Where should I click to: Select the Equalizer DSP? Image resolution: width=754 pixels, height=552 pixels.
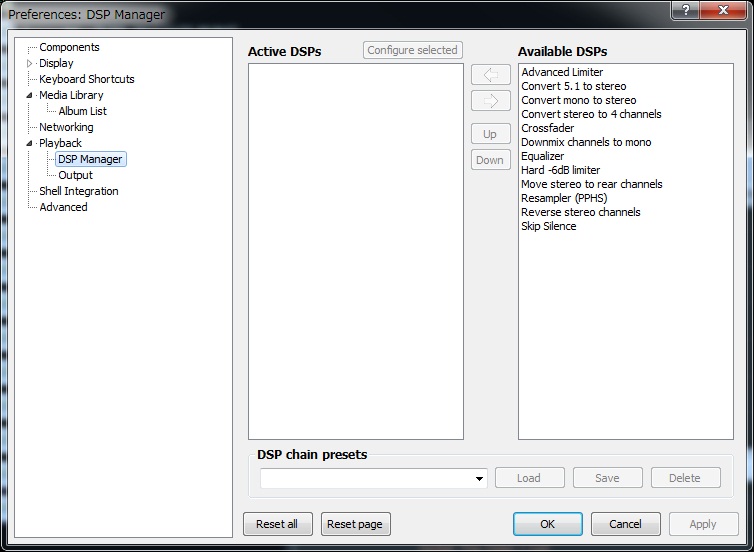pos(542,156)
